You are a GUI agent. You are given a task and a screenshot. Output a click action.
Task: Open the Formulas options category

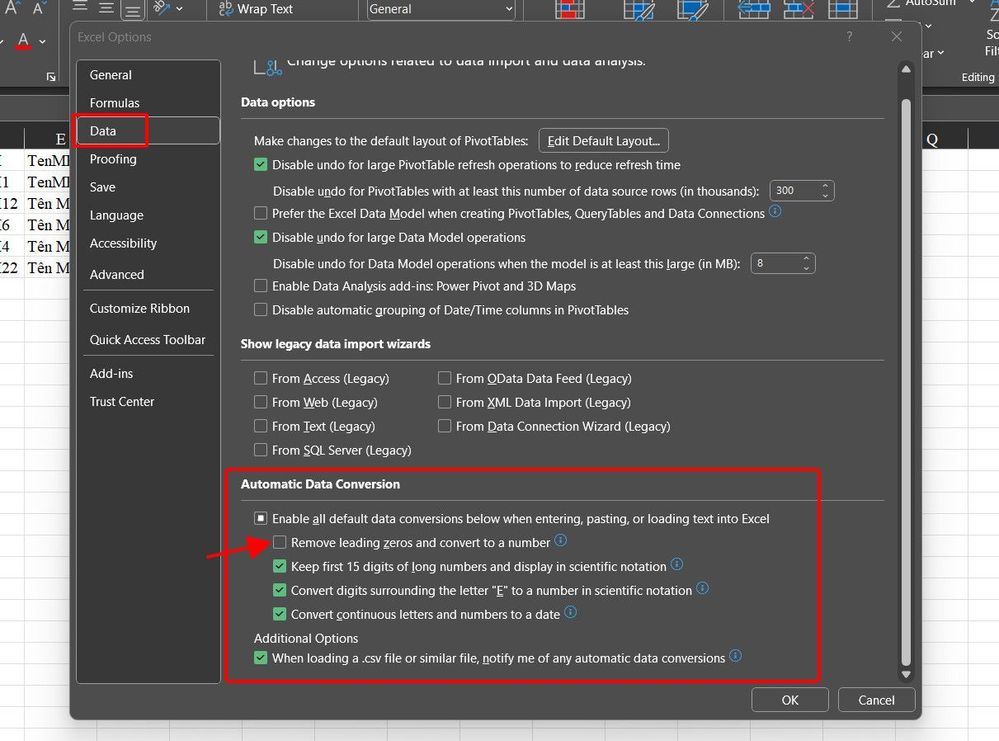pyautogui.click(x=148, y=103)
